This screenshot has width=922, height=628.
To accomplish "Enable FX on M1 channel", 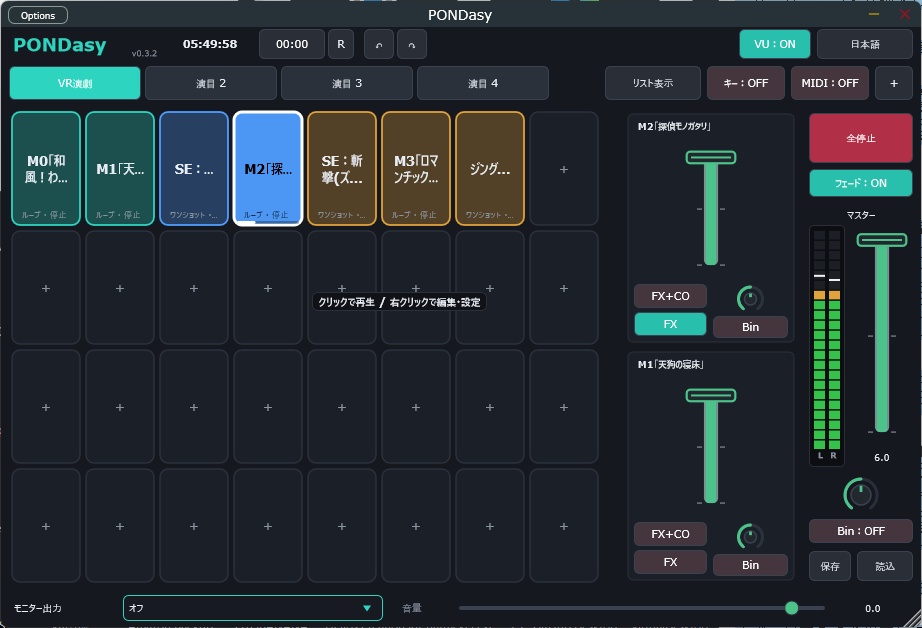I will pos(670,562).
